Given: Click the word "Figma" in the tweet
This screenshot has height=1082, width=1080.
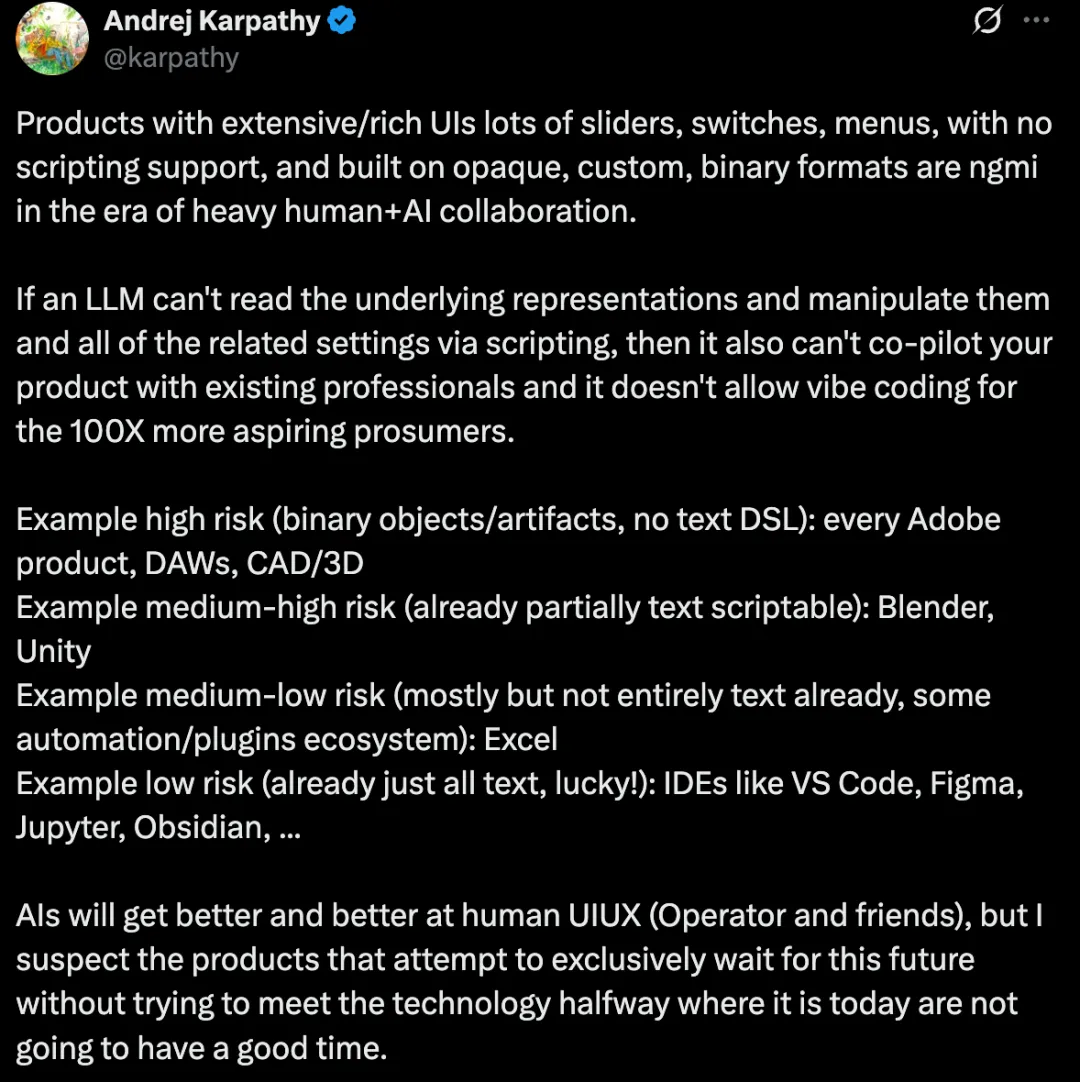Looking at the screenshot, I should (975, 783).
